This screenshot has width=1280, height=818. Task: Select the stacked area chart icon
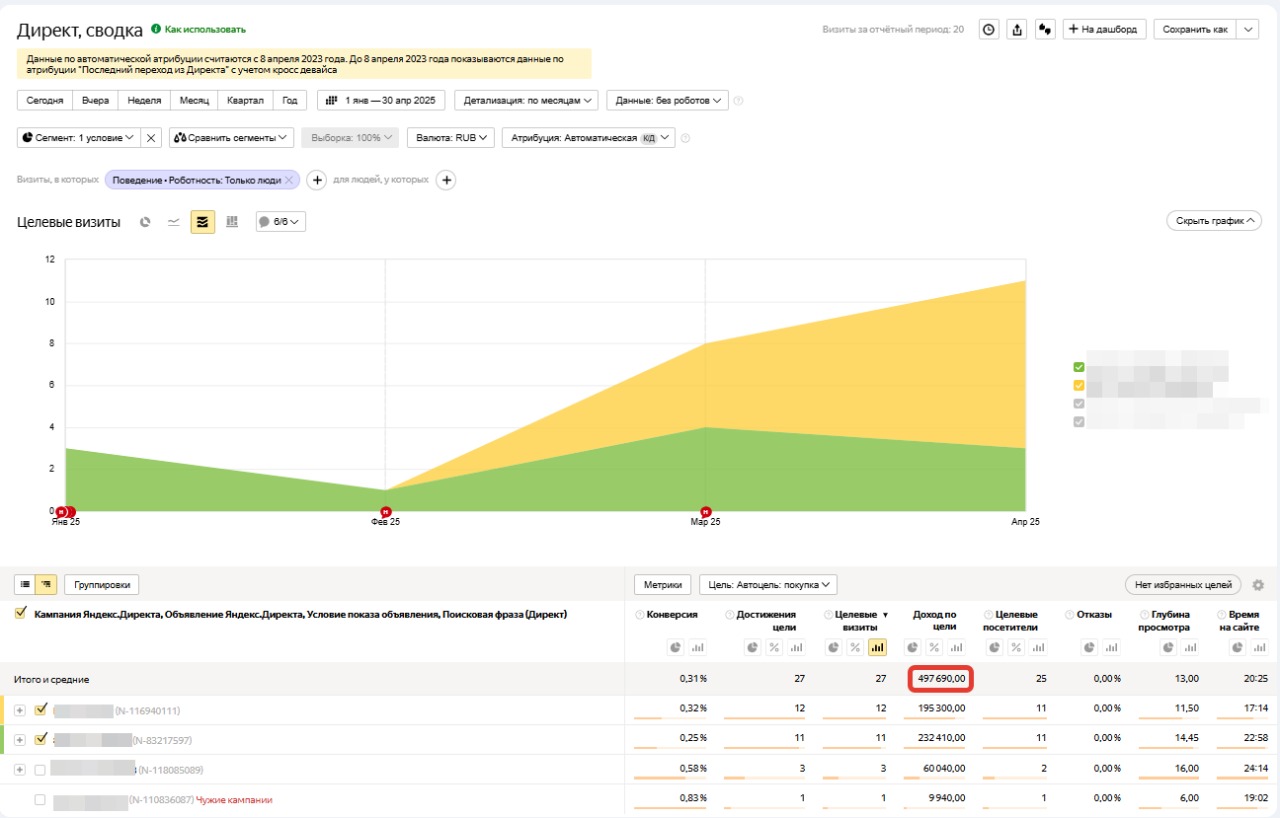point(203,222)
